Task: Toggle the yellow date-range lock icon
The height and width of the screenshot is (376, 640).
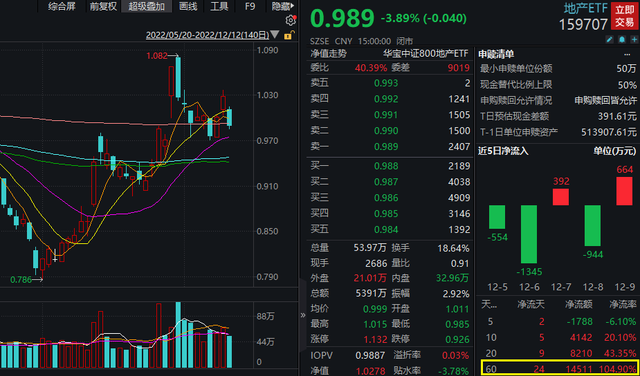Action: coord(288,35)
